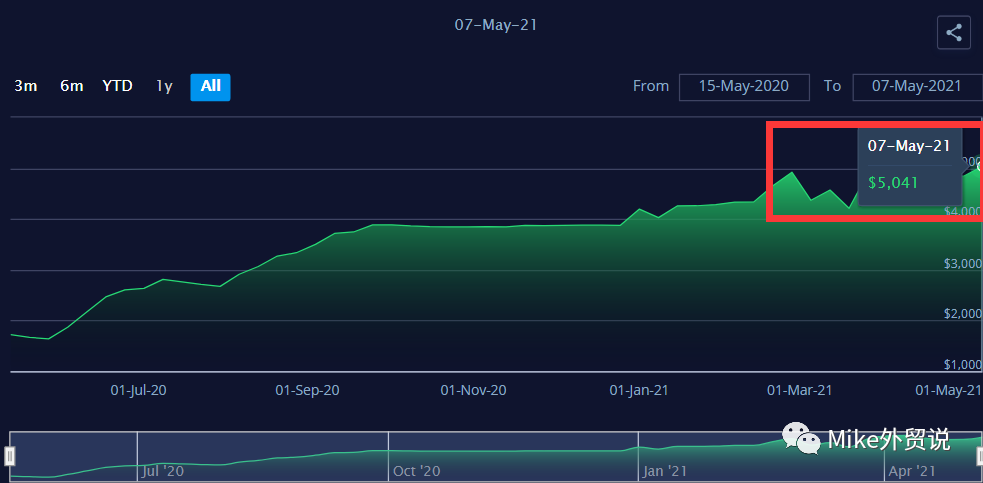Click the 01-Nov-20 axis label
The height and width of the screenshot is (483, 983).
[x=473, y=390]
